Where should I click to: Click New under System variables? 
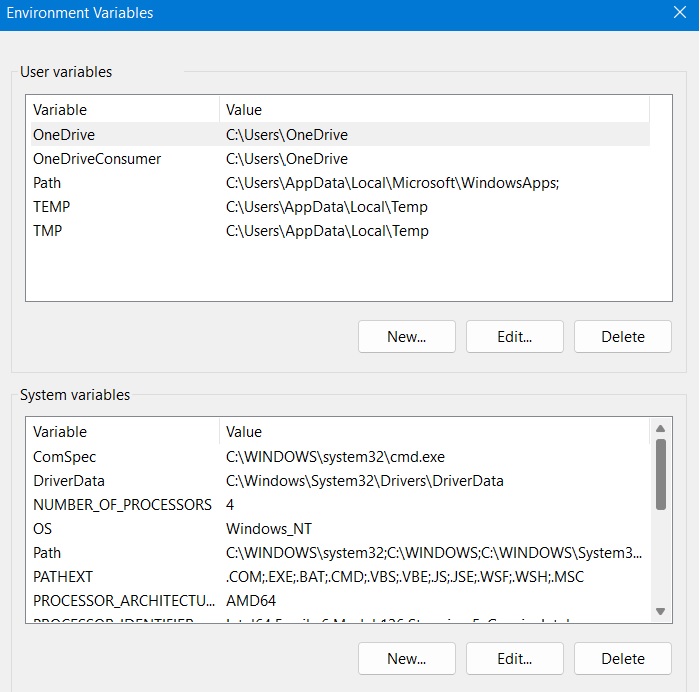click(x=406, y=659)
